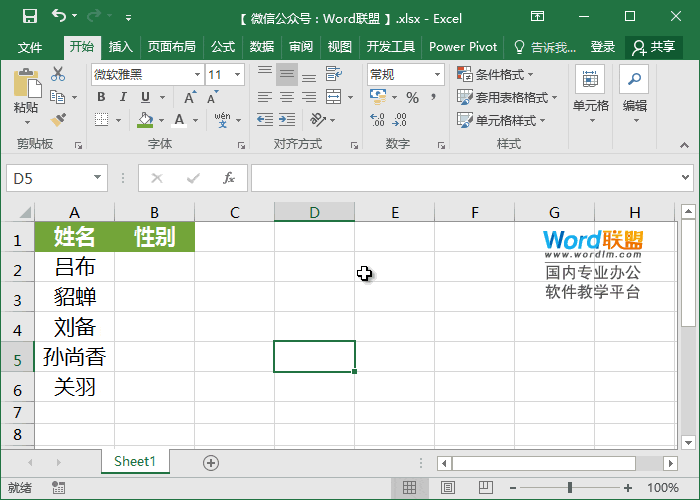Open the number format 常规 dropdown
The image size is (700, 500).
437,74
